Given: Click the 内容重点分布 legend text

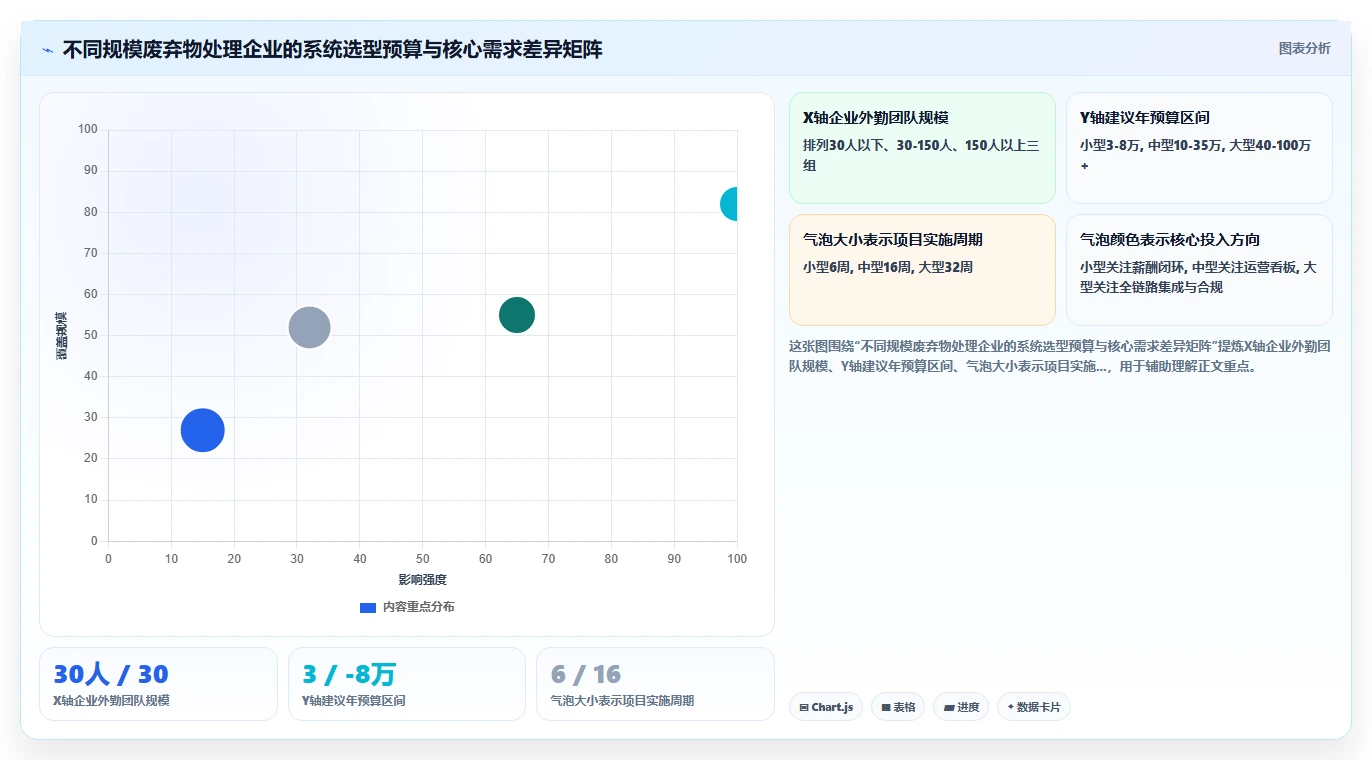Looking at the screenshot, I should click(418, 607).
